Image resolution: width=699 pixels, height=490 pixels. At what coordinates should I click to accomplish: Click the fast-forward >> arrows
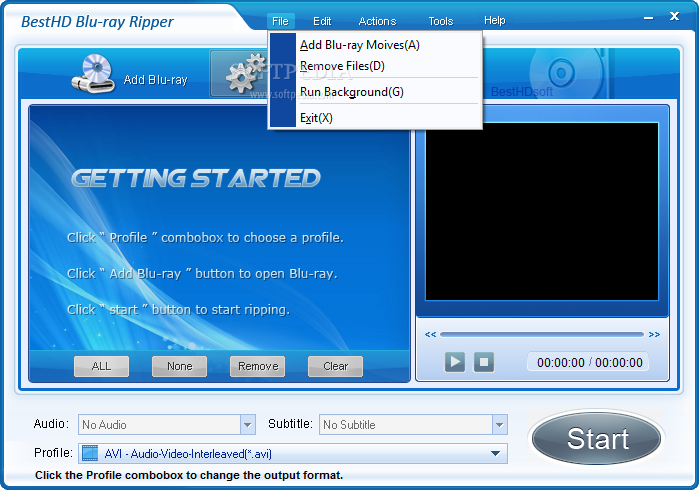pyautogui.click(x=654, y=334)
